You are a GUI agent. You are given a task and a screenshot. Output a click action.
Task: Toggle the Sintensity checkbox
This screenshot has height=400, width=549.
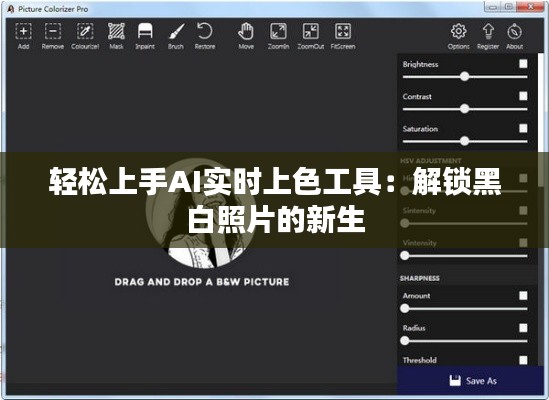(x=523, y=211)
